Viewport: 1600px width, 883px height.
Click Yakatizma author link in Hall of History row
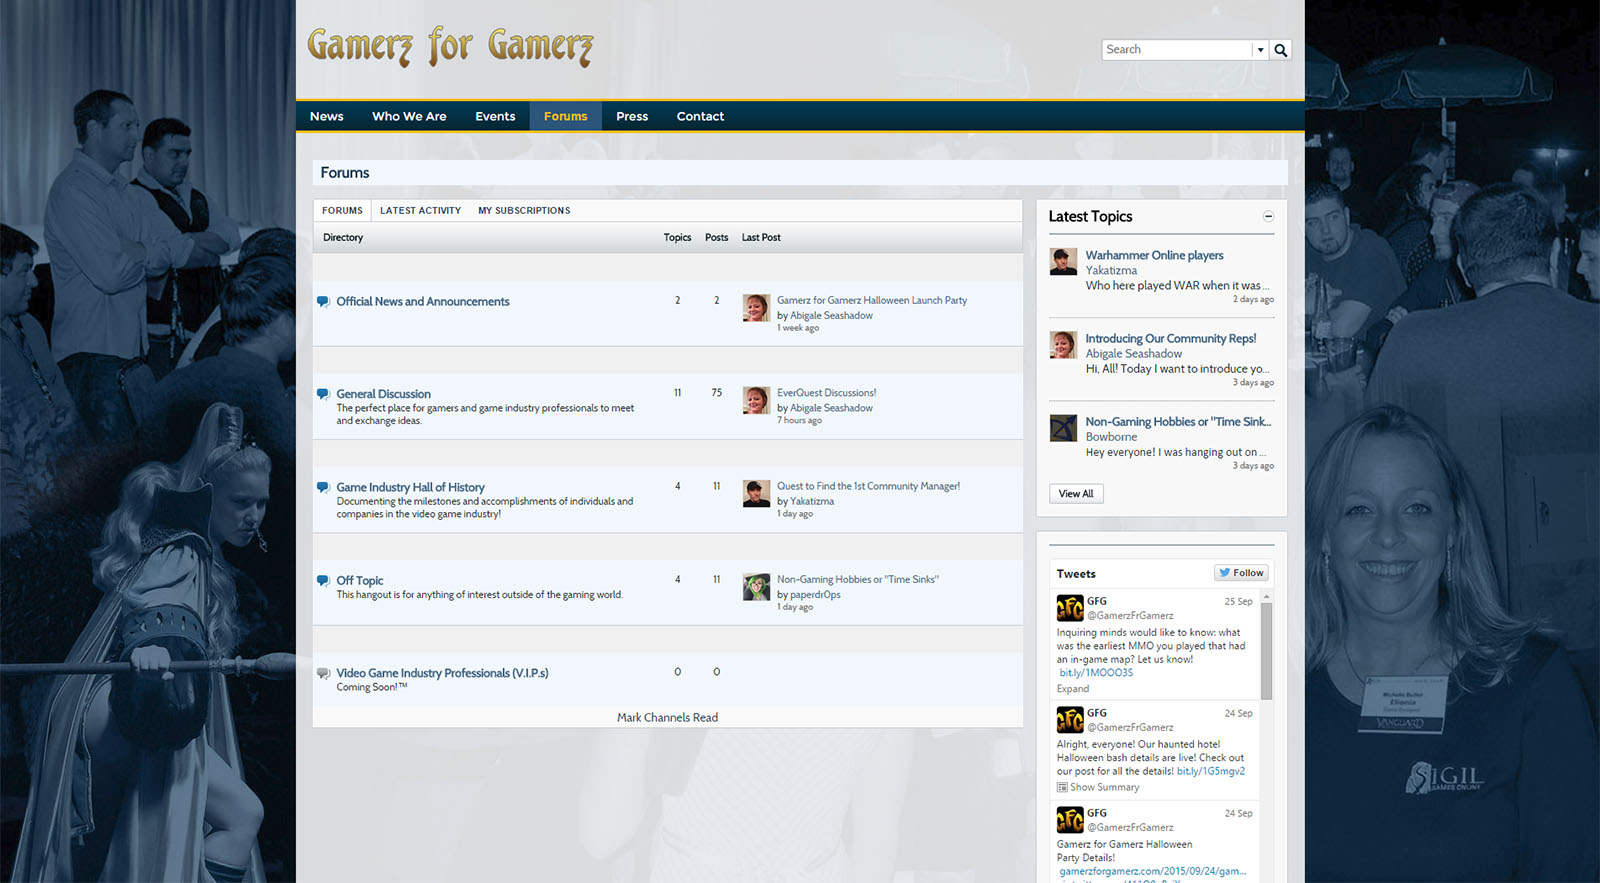(812, 501)
